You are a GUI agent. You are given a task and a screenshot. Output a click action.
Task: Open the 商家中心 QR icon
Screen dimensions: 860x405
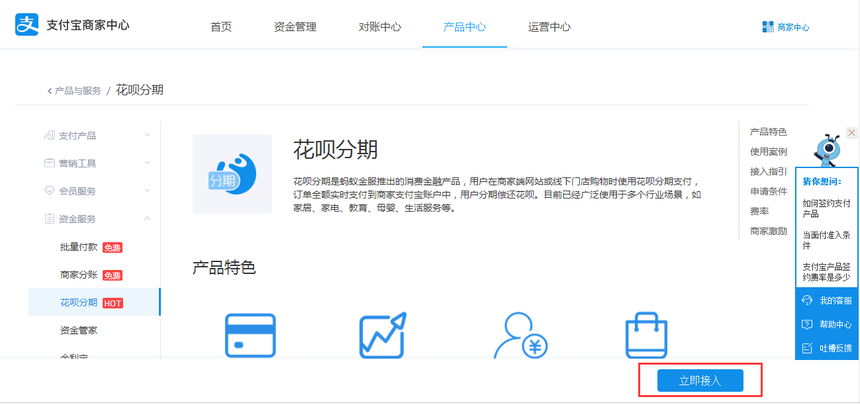pyautogui.click(x=767, y=27)
